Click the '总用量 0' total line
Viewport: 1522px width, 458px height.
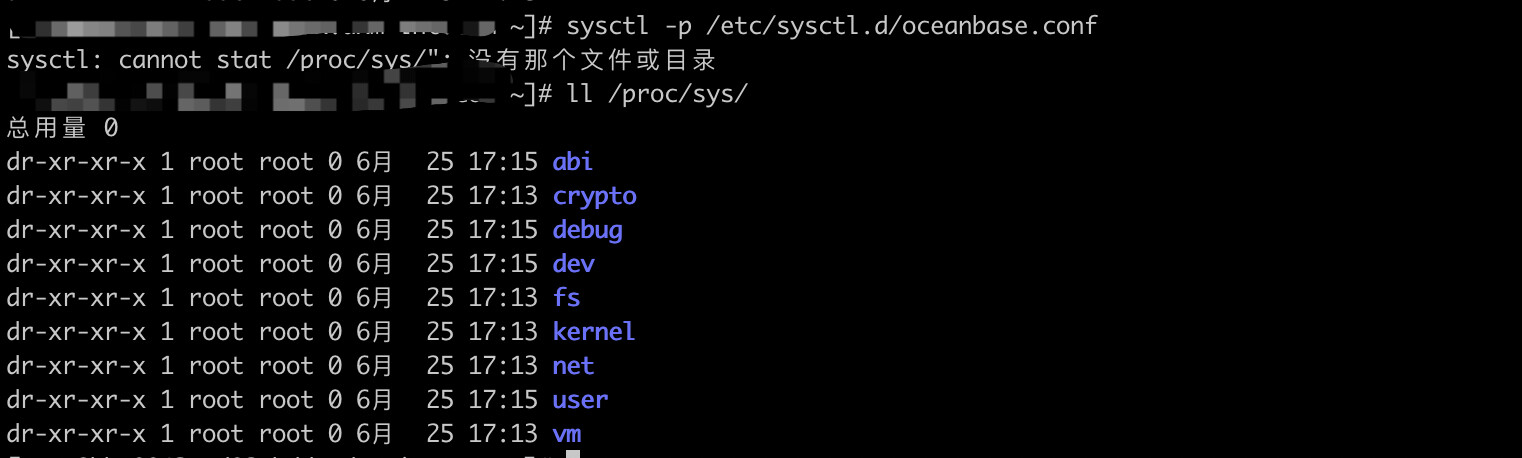point(62,127)
